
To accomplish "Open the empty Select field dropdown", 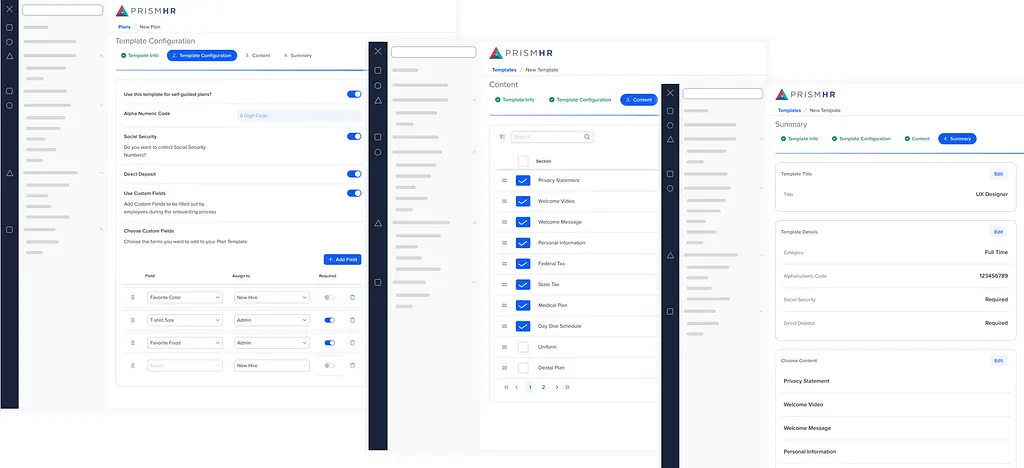I will [185, 366].
